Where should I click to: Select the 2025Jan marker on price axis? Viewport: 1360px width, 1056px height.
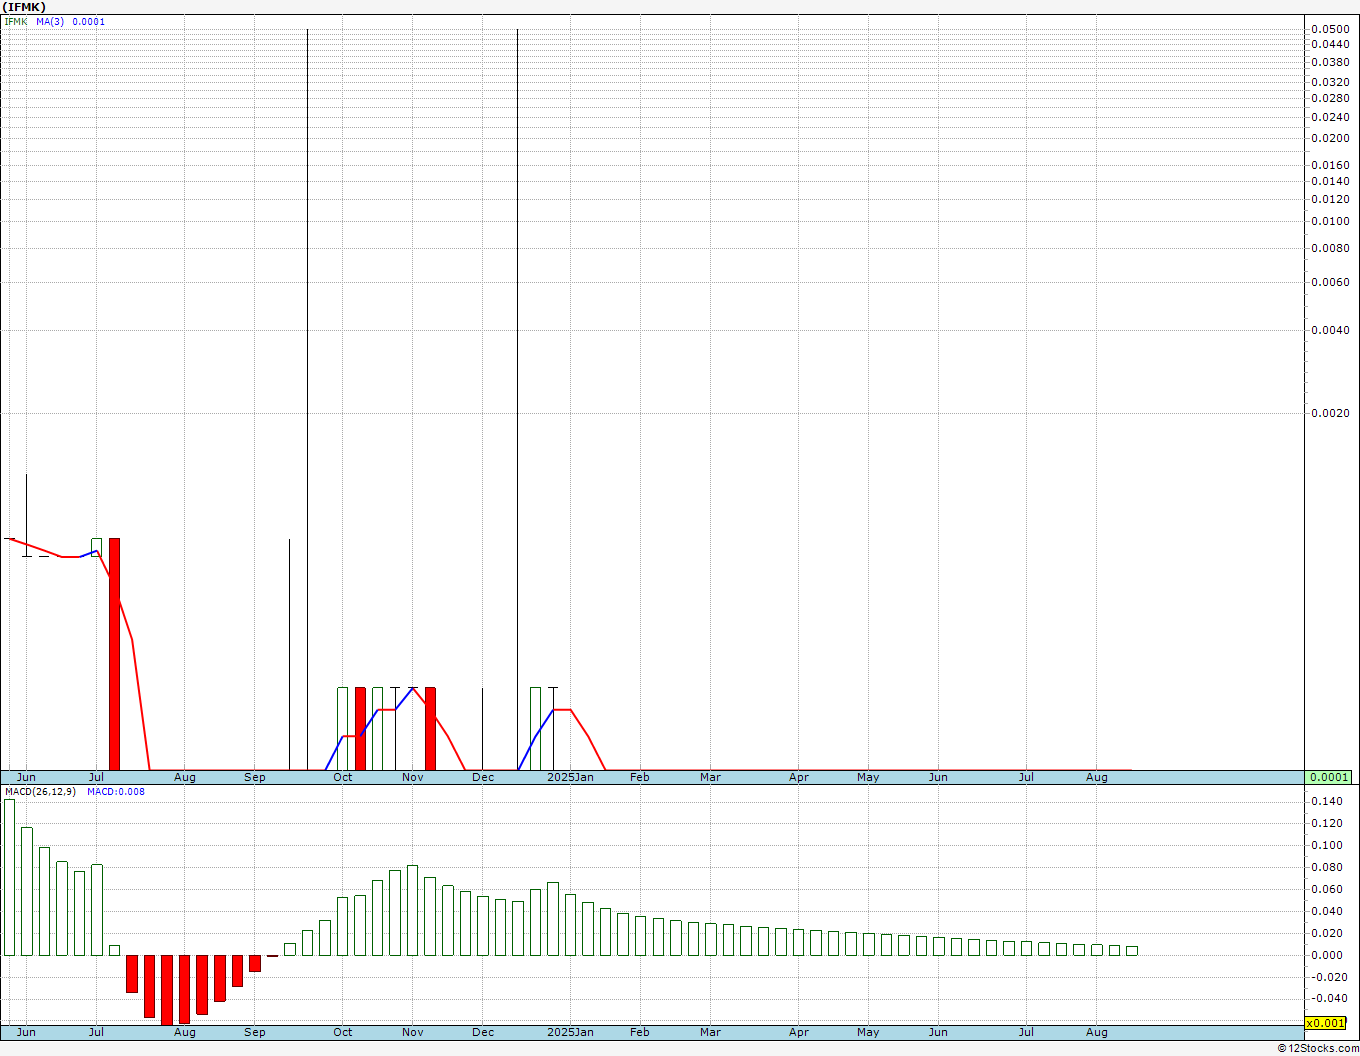pos(570,777)
